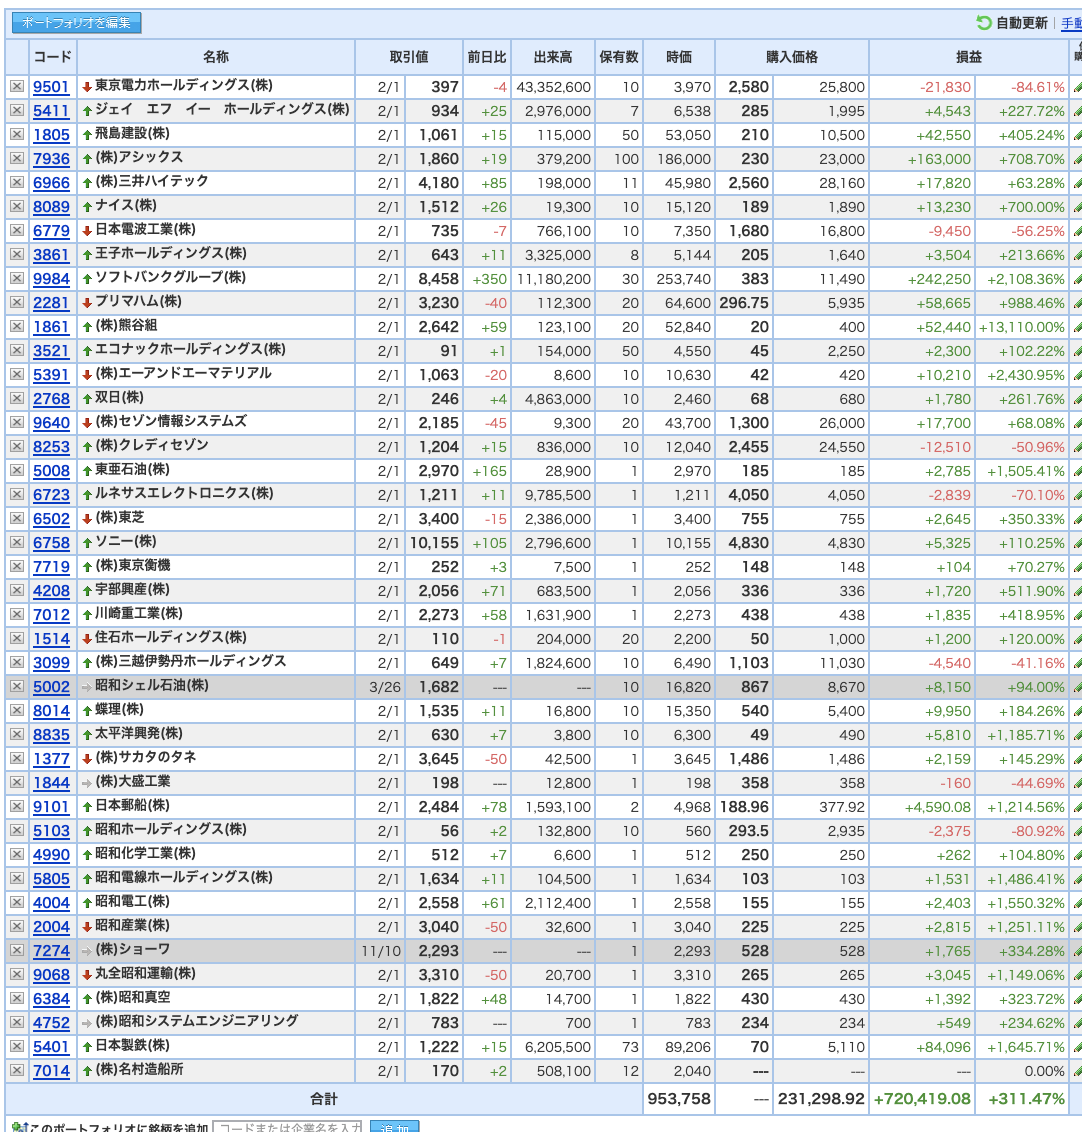This screenshot has height=1132, width=1082.
Task: Open stock code link 6384
Action: pos(51,999)
